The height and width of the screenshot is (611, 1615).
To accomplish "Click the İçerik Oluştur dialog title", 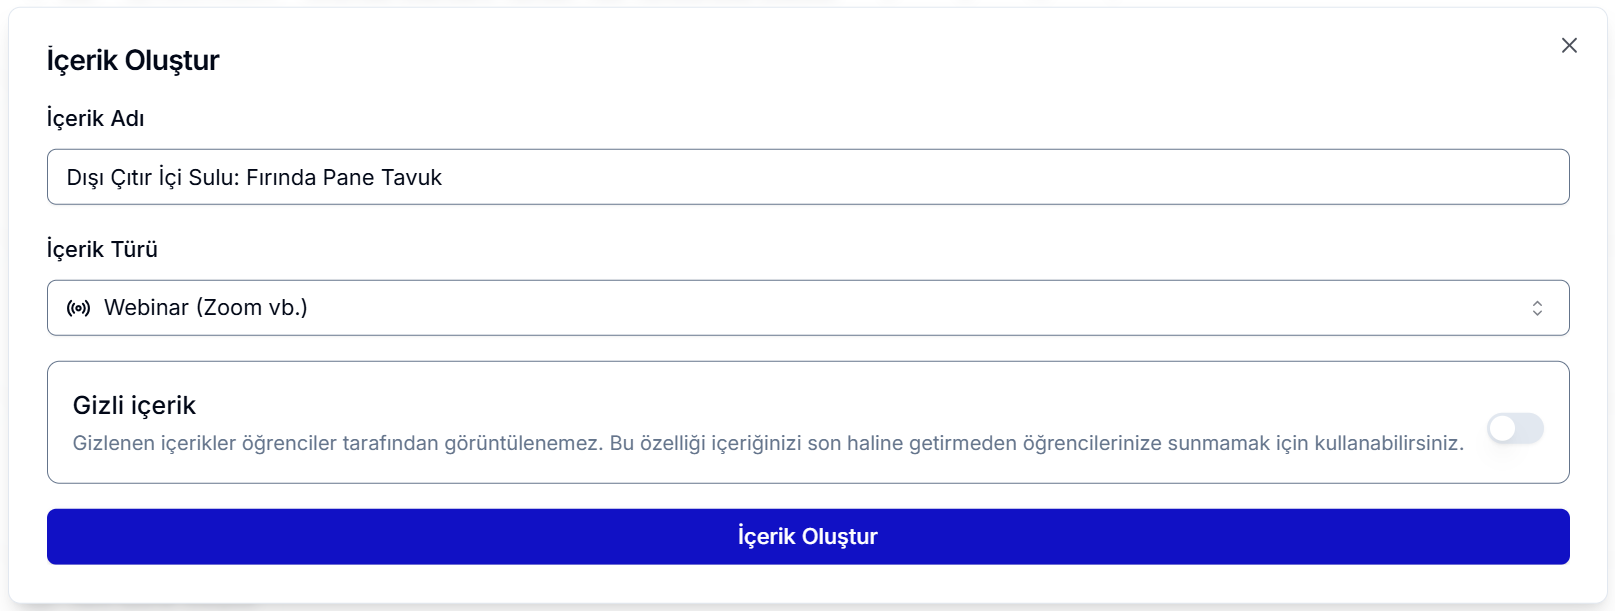I will coord(133,60).
